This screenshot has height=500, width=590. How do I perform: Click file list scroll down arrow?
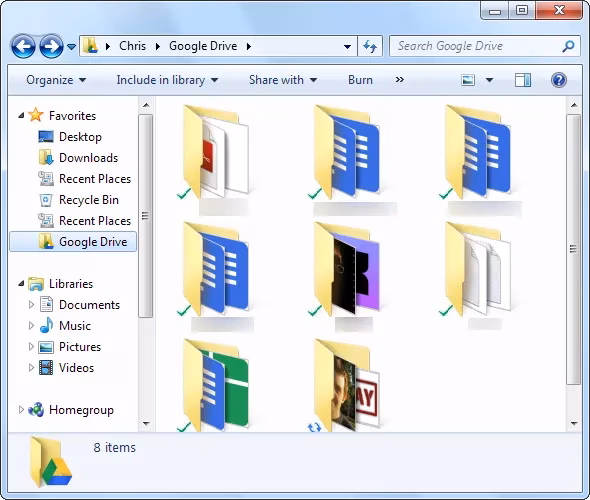coord(574,424)
